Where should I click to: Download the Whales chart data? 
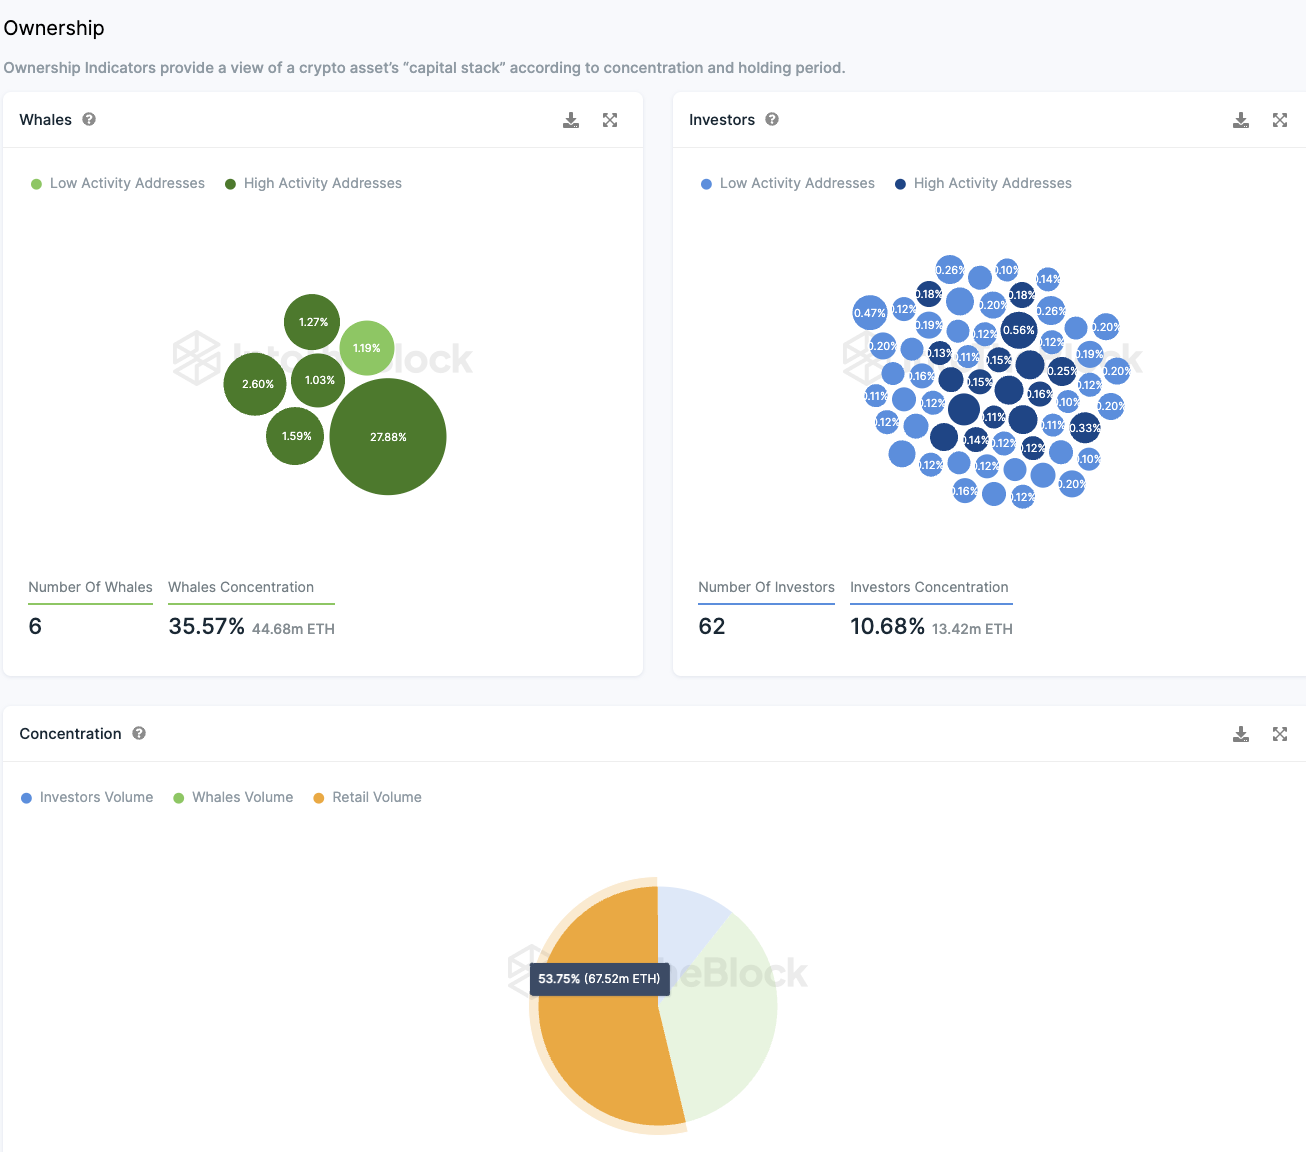[x=571, y=120]
